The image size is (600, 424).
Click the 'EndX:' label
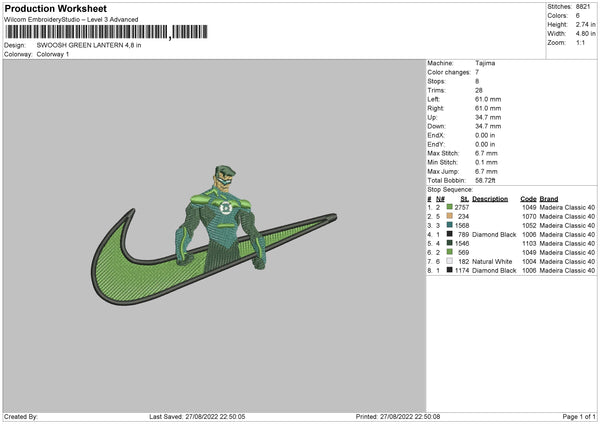pyautogui.click(x=436, y=135)
